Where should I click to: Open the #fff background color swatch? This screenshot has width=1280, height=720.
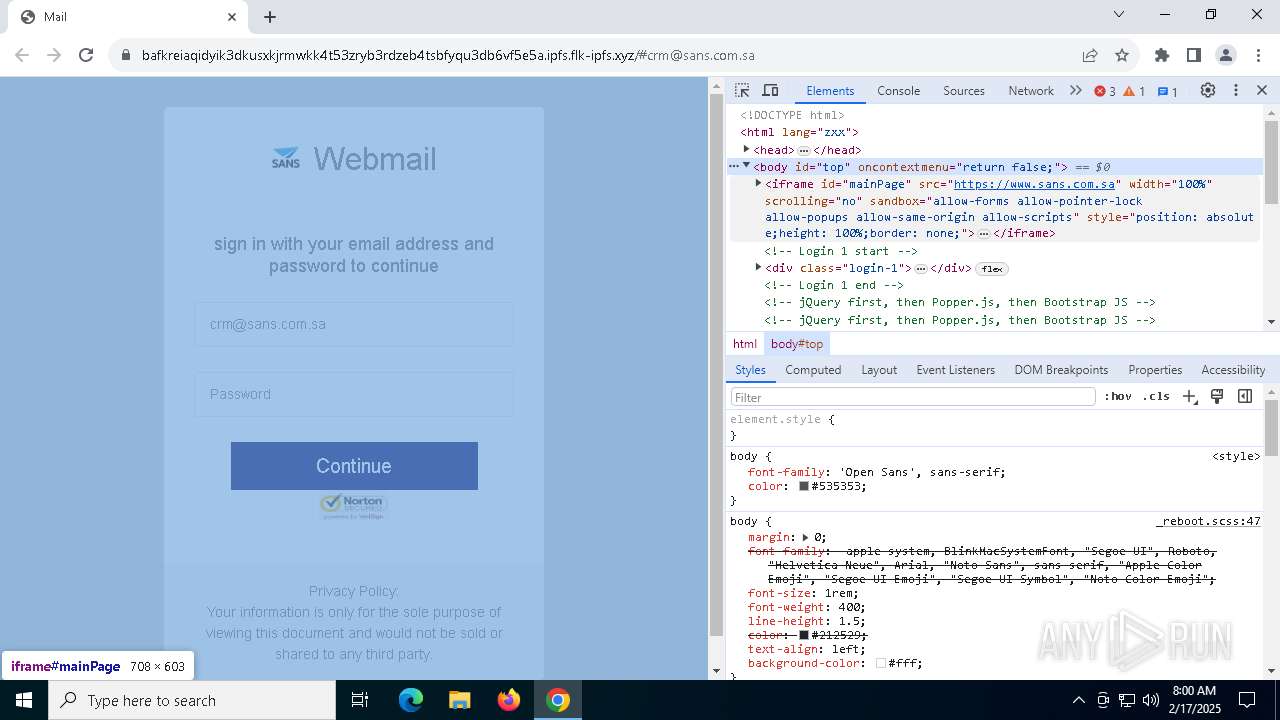[x=880, y=663]
